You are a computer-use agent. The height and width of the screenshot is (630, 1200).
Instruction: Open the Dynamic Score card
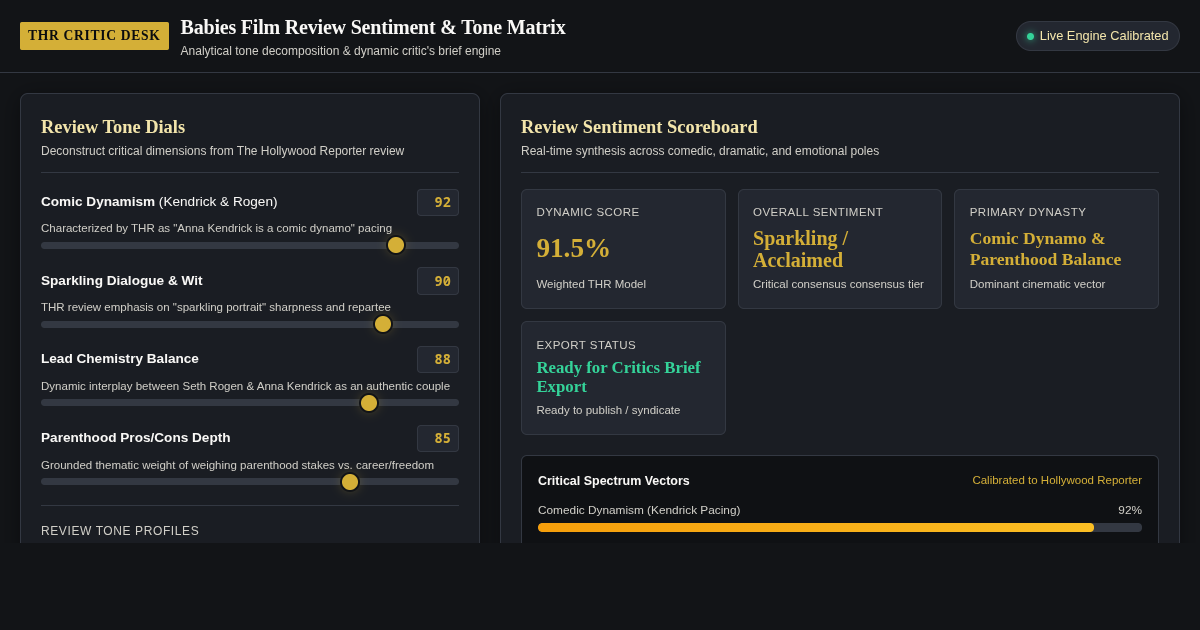(x=623, y=249)
